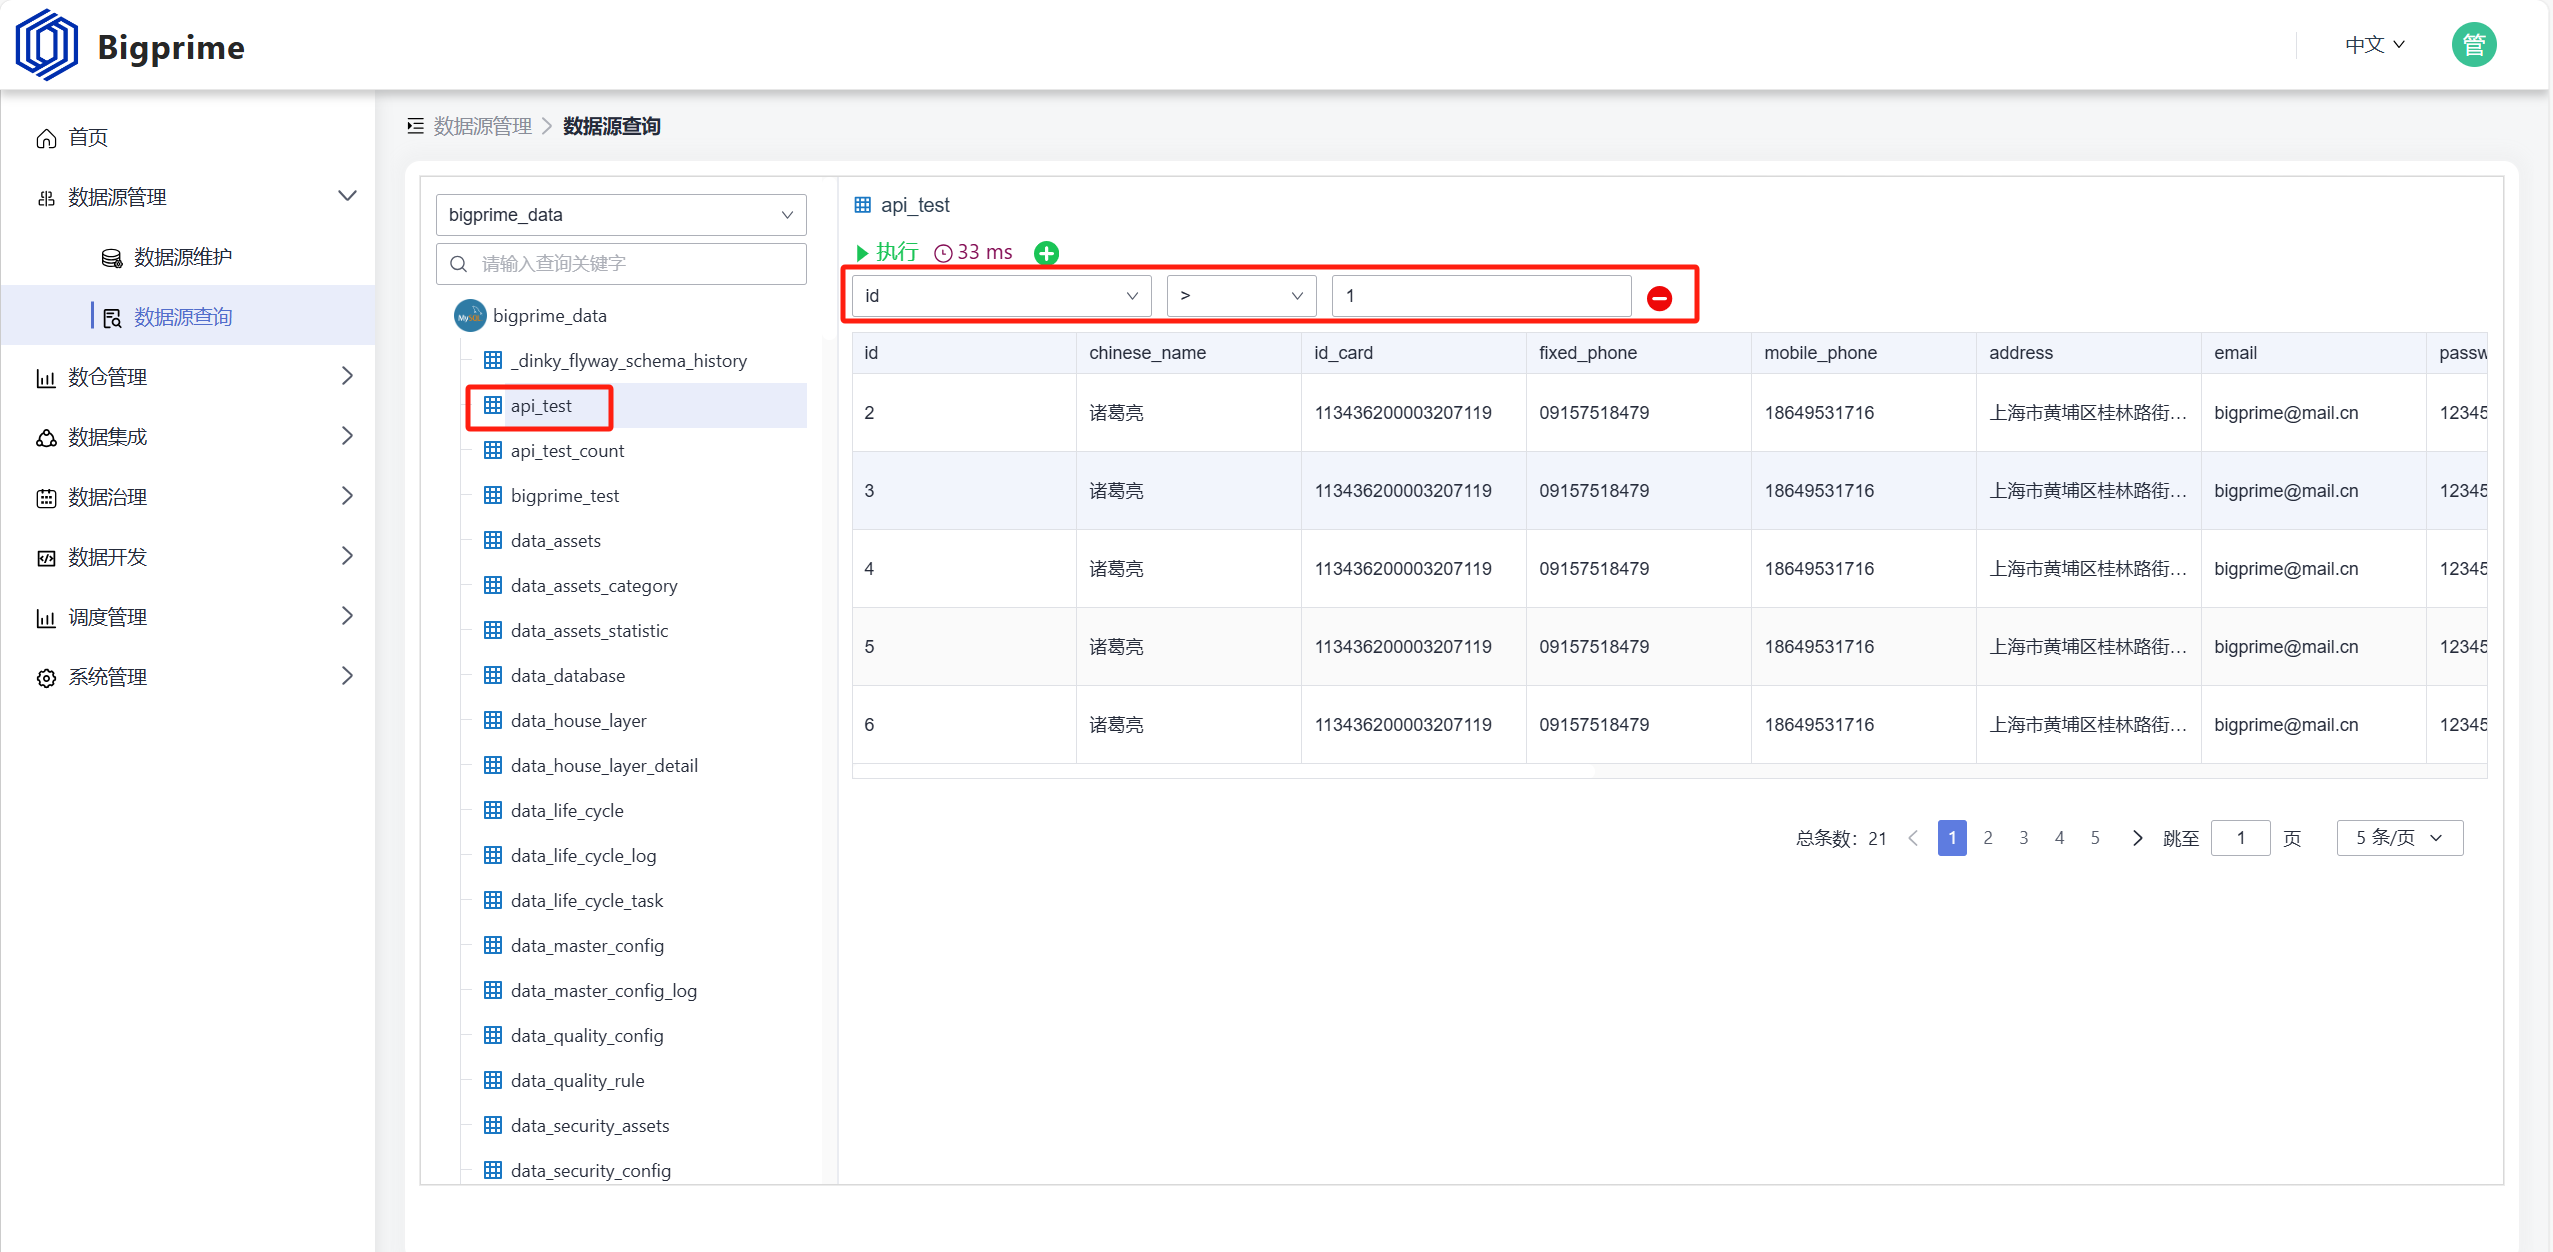This screenshot has width=2553, height=1252.
Task: Click the 数据源管理 breadcrumb link
Action: 483,126
